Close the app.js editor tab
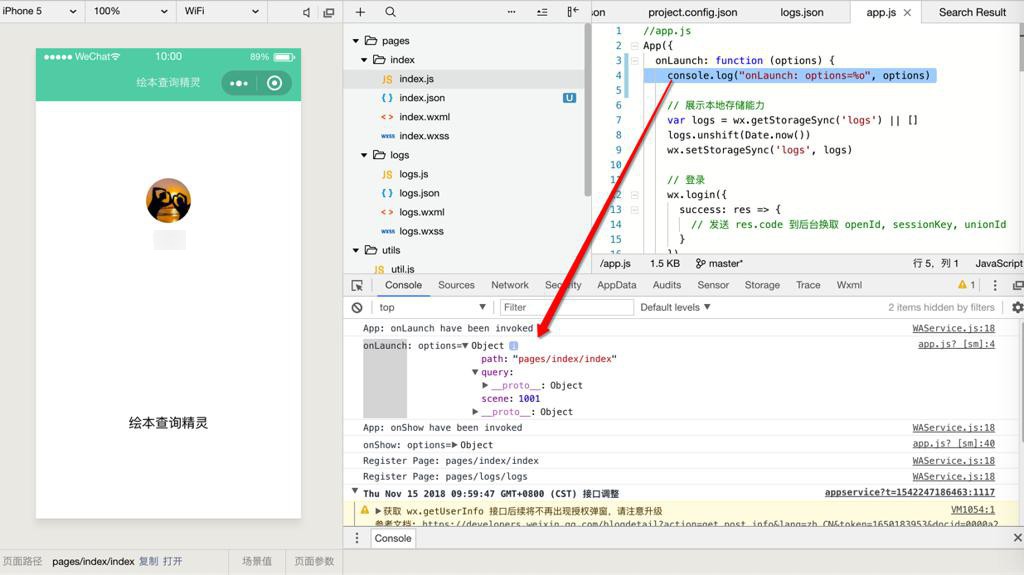 pos(907,12)
